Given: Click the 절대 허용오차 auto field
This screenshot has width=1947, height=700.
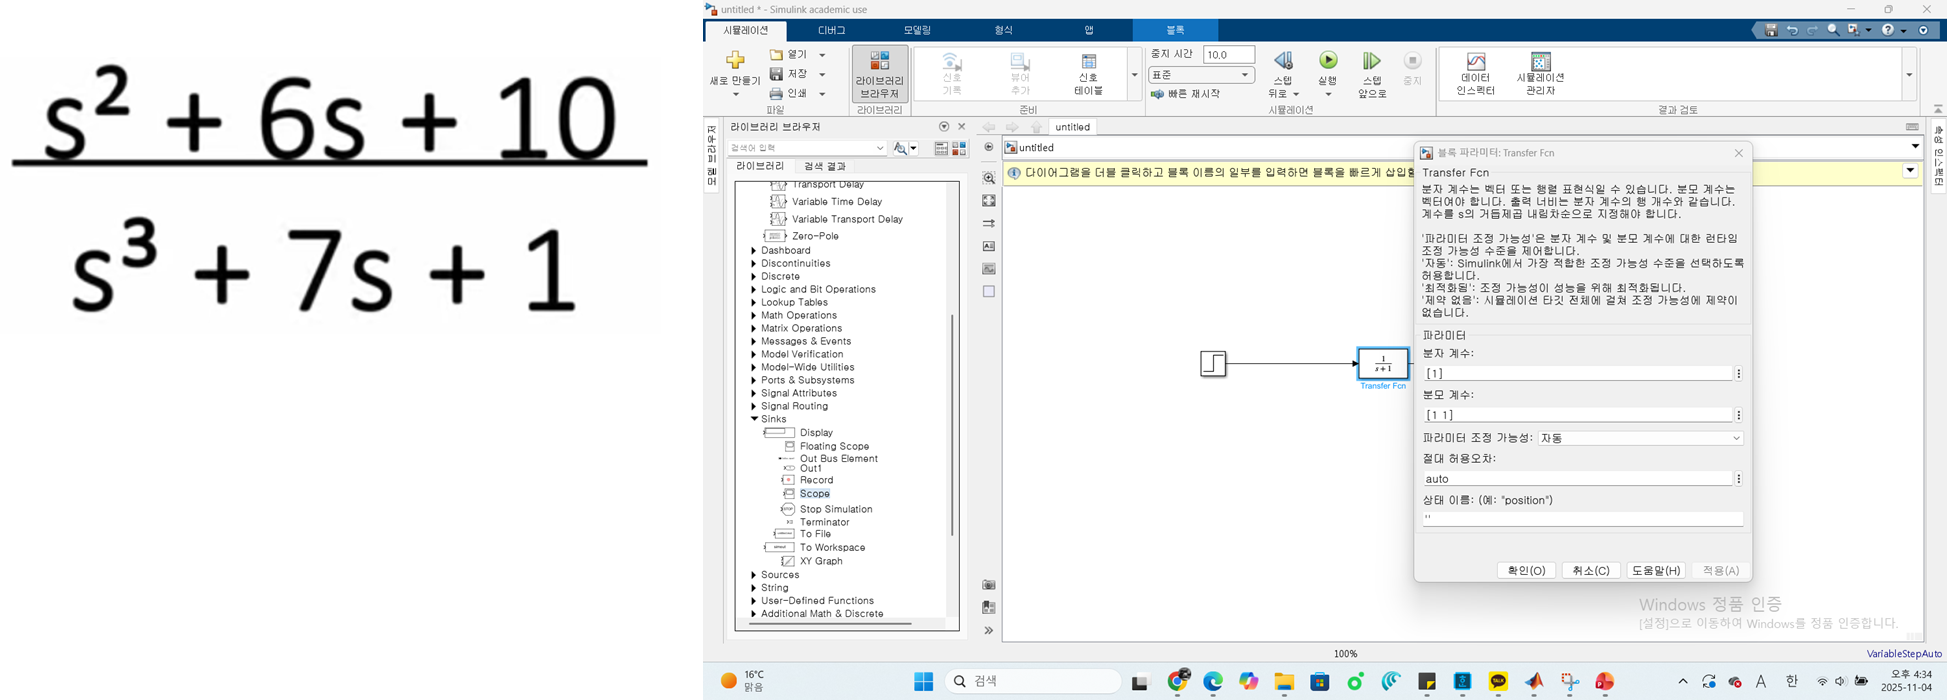Looking at the screenshot, I should [1577, 479].
